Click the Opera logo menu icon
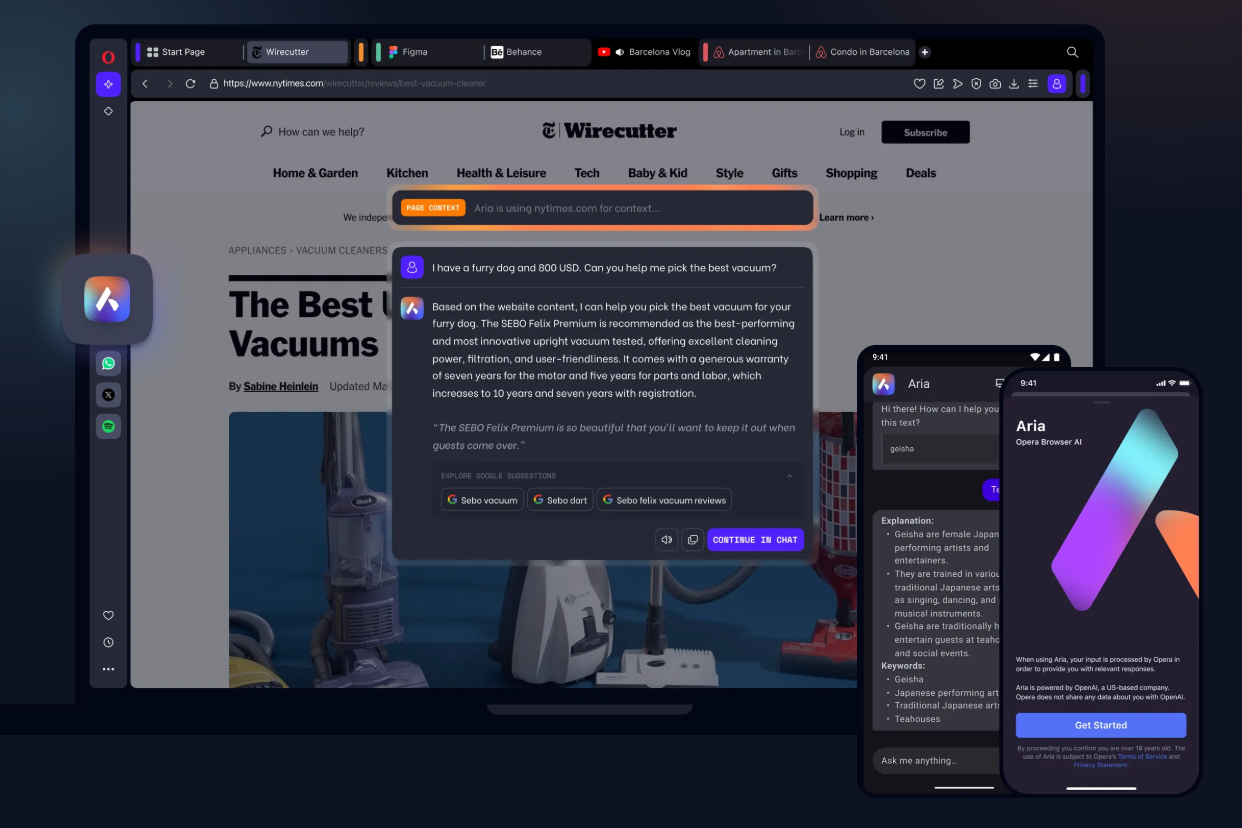Screen dimensions: 1242x828 coord(108,57)
